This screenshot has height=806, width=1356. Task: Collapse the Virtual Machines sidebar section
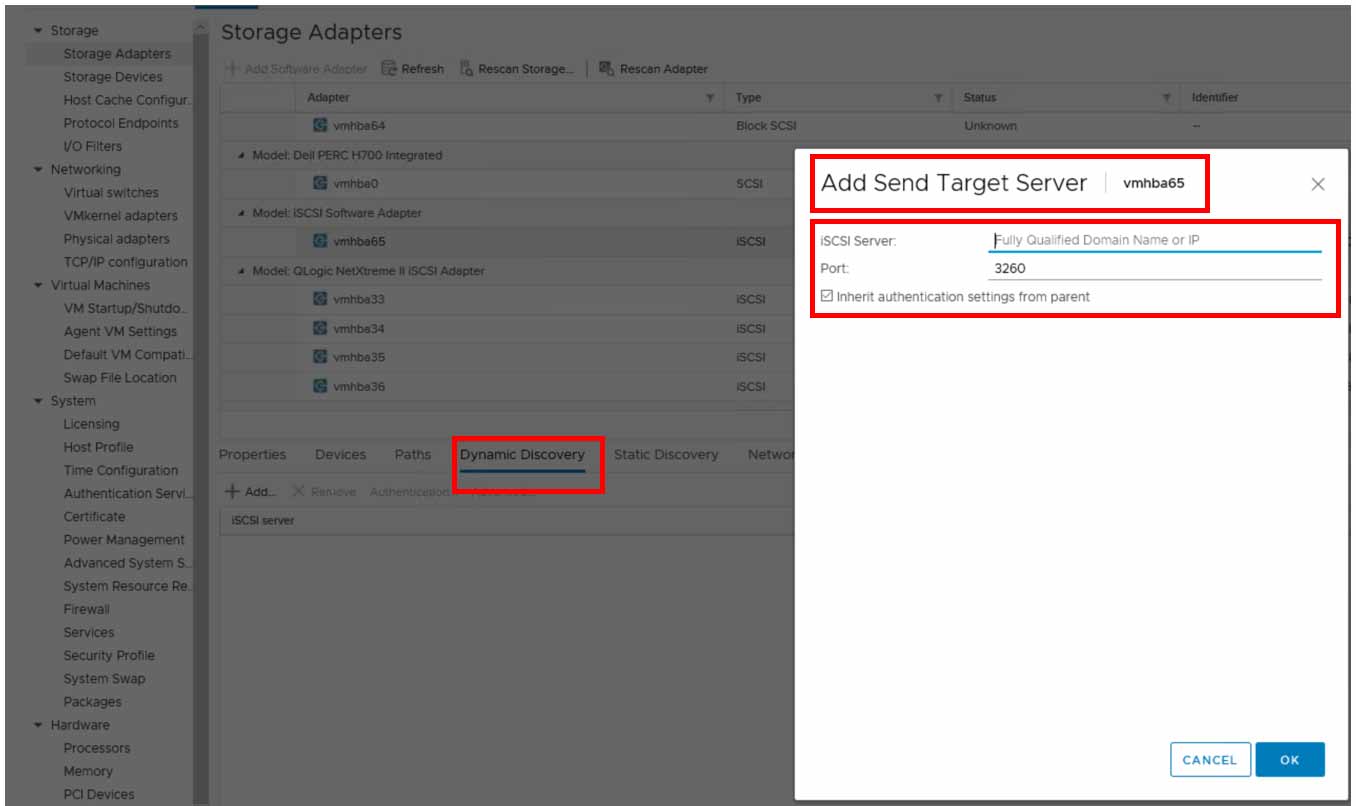(x=38, y=286)
